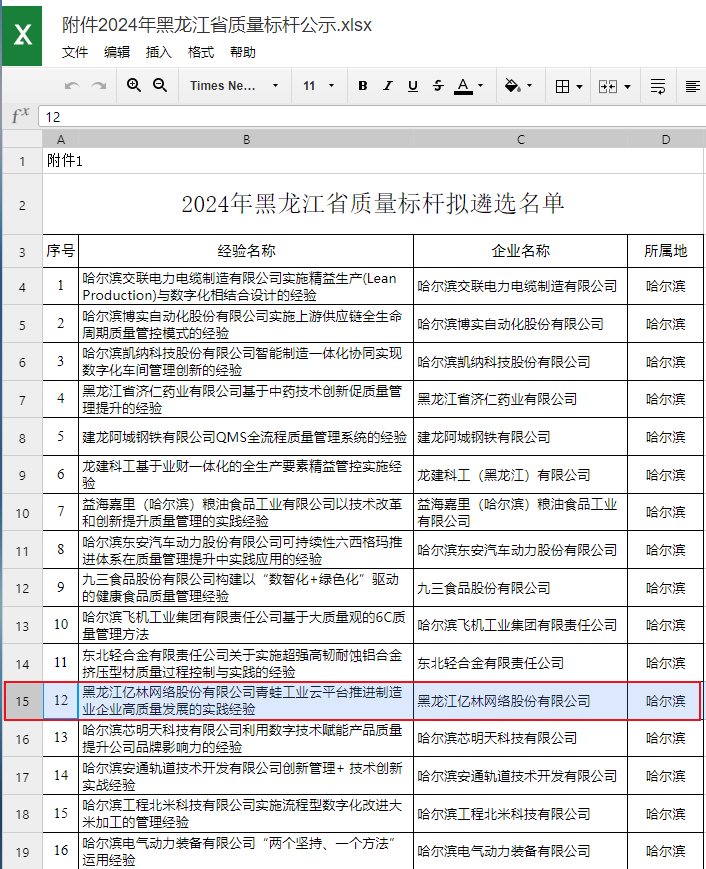Click cell 哈尔滨芯明天科技有限公司 in column C

520,738
